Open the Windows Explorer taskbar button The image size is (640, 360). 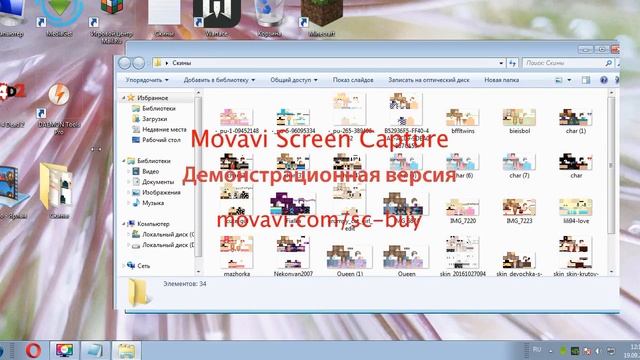point(126,350)
